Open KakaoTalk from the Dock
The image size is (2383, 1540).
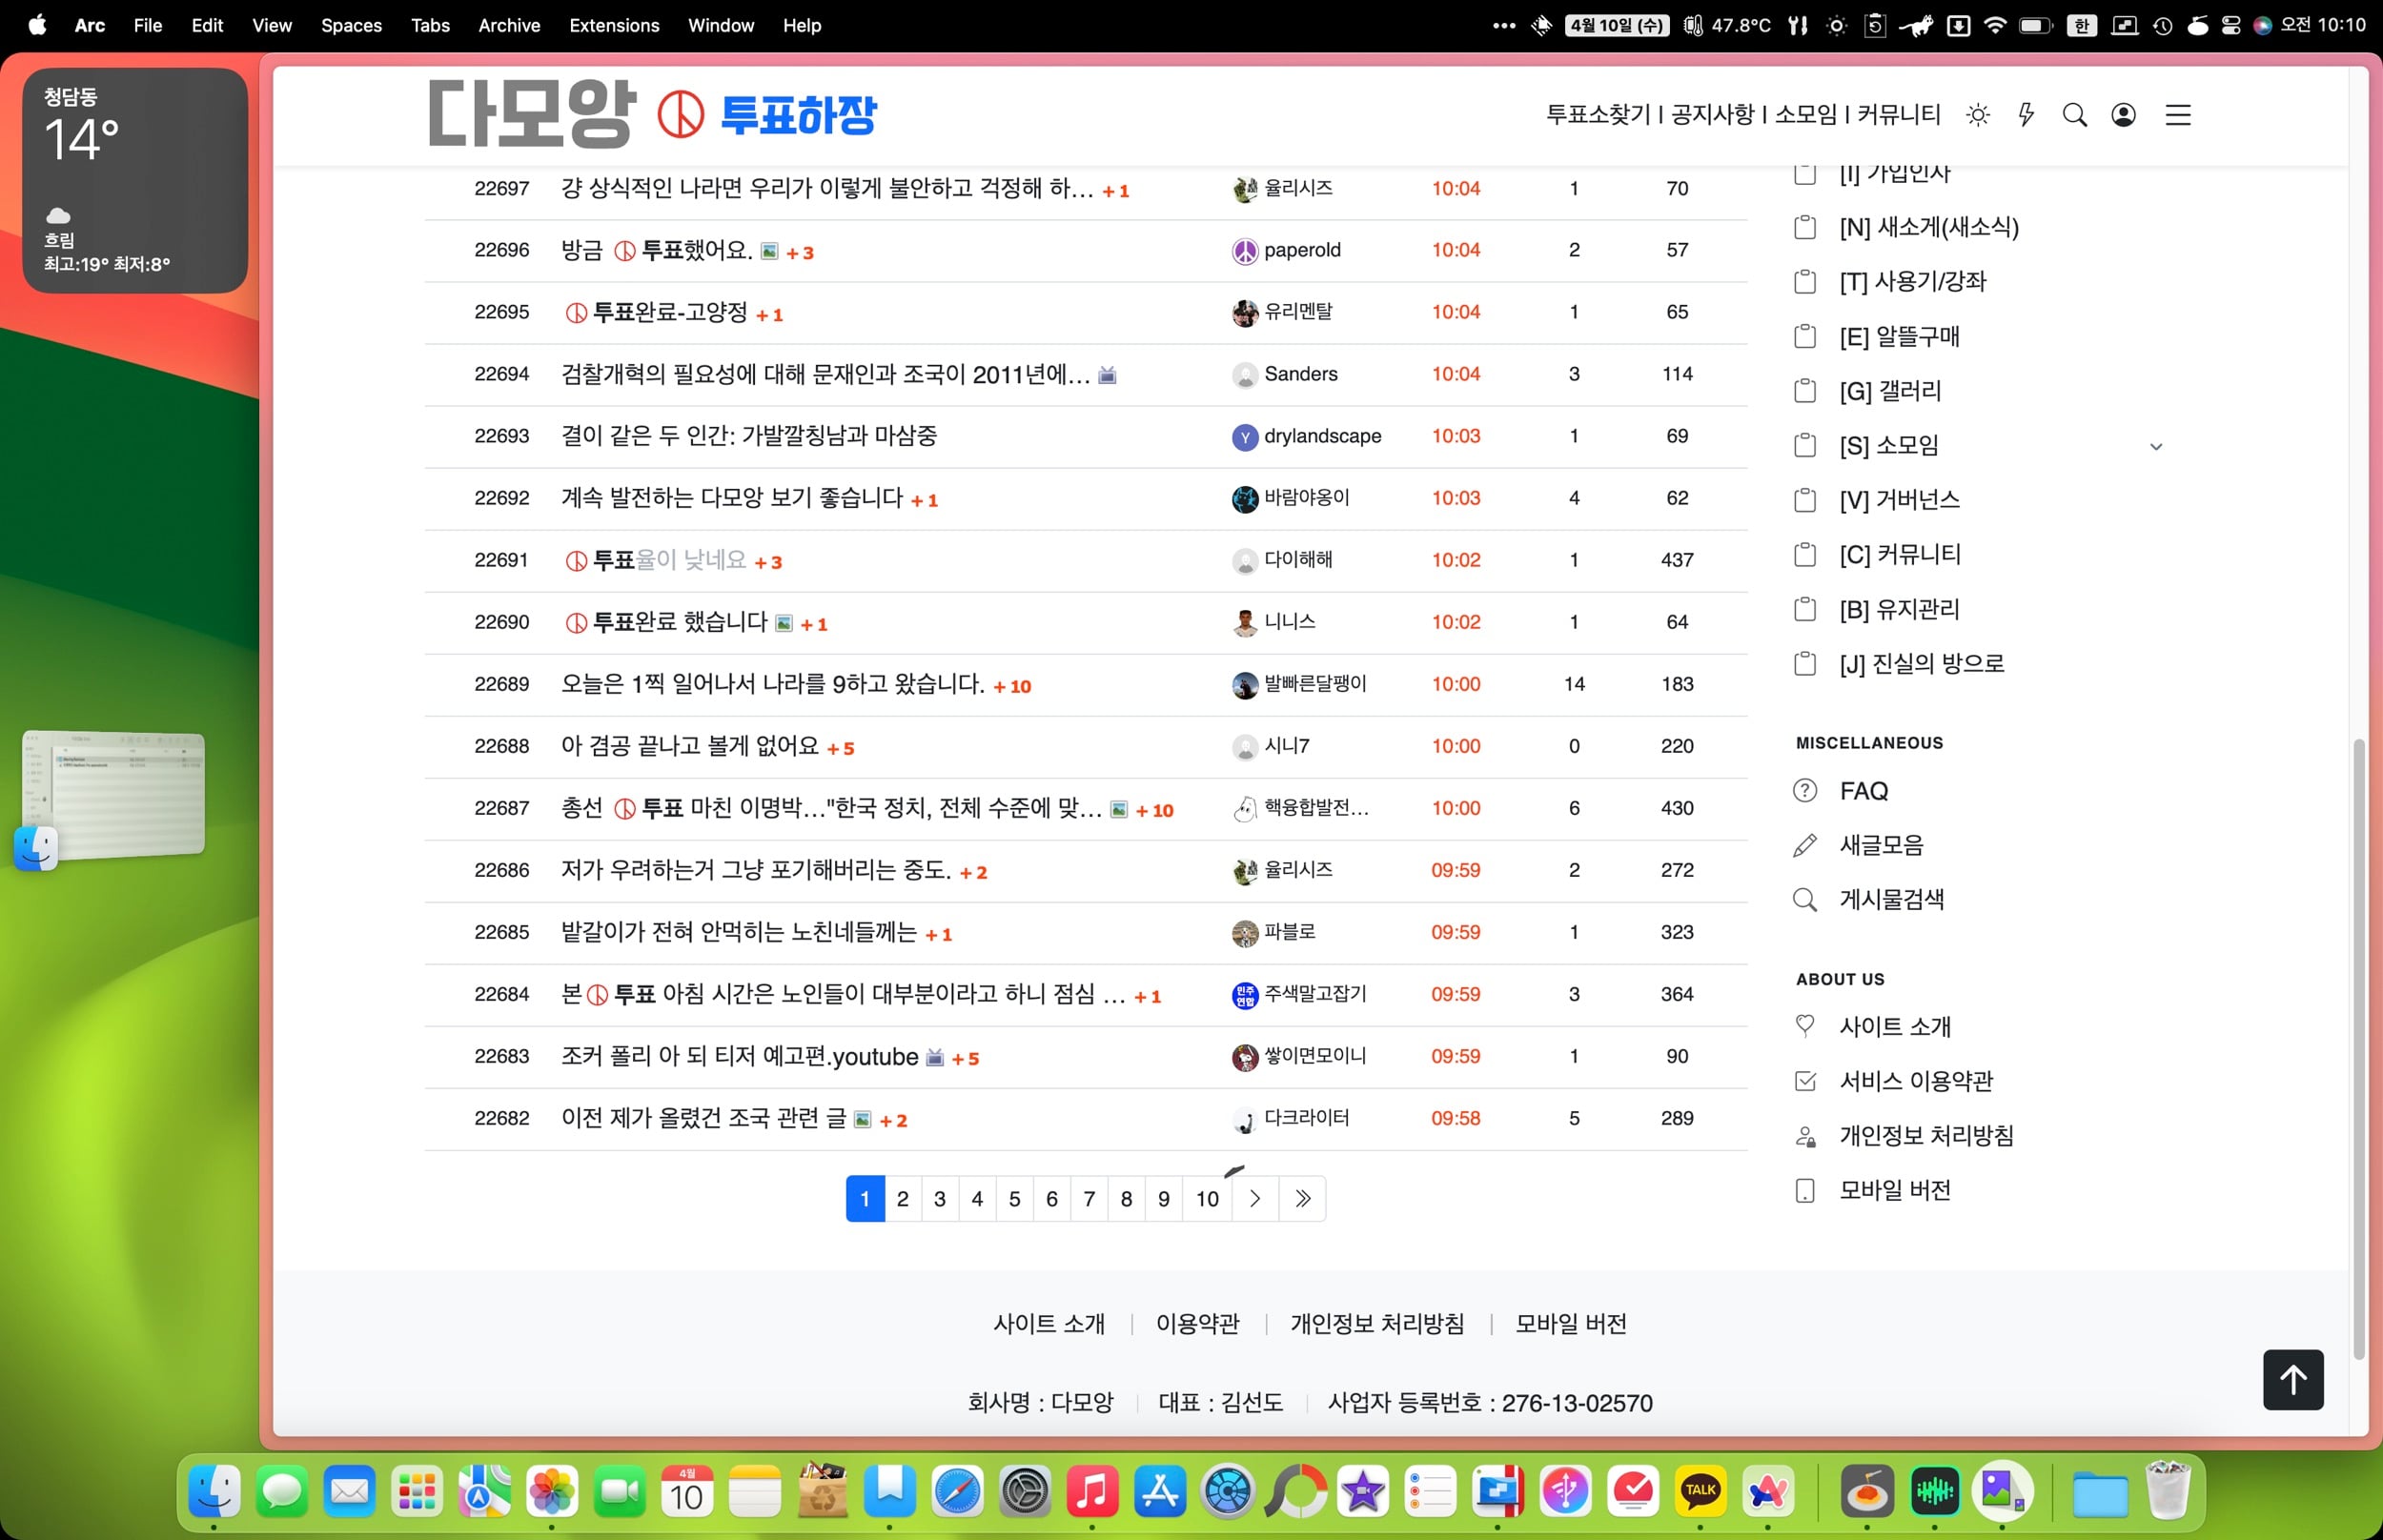coord(1700,1492)
